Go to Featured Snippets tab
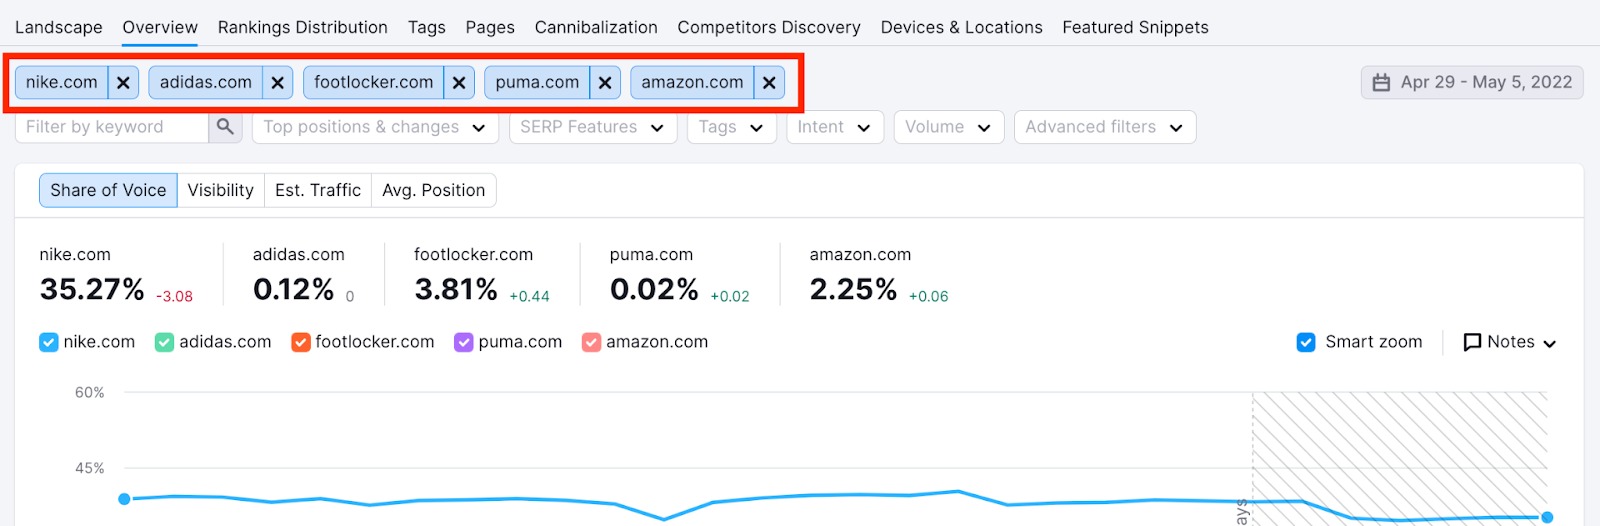Viewport: 1600px width, 526px height. 1135,27
